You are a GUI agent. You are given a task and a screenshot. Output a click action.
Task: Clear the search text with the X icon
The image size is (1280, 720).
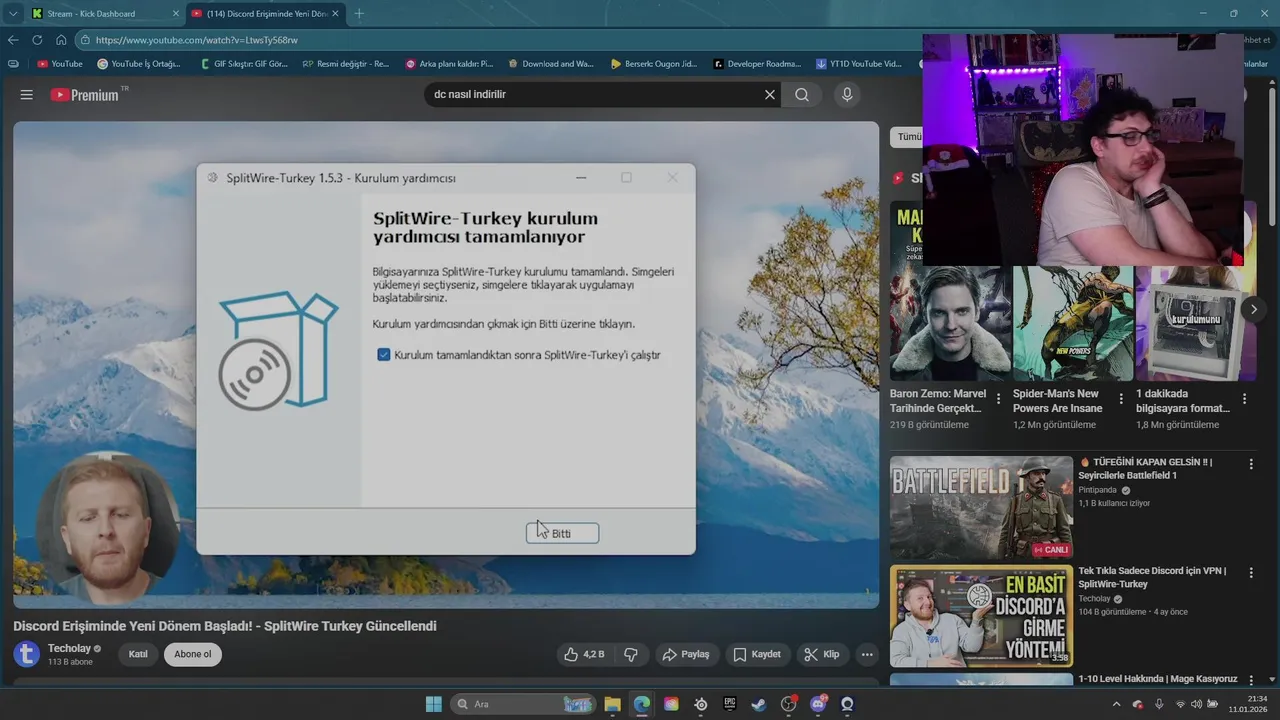pyautogui.click(x=770, y=95)
